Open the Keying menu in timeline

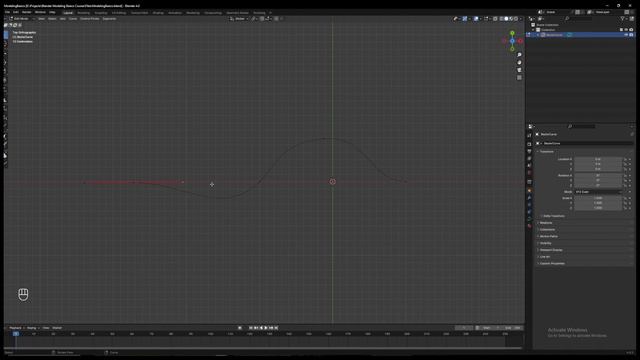click(32, 328)
